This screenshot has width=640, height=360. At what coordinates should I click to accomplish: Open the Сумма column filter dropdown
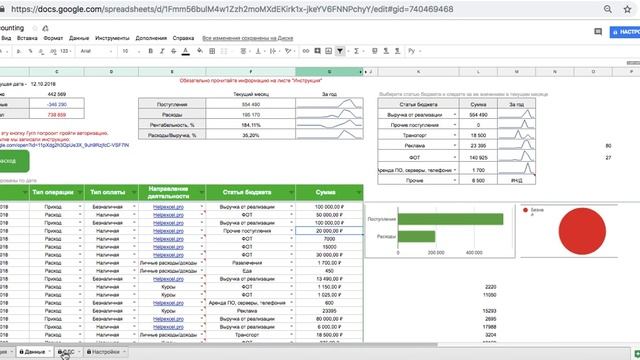coord(359,192)
